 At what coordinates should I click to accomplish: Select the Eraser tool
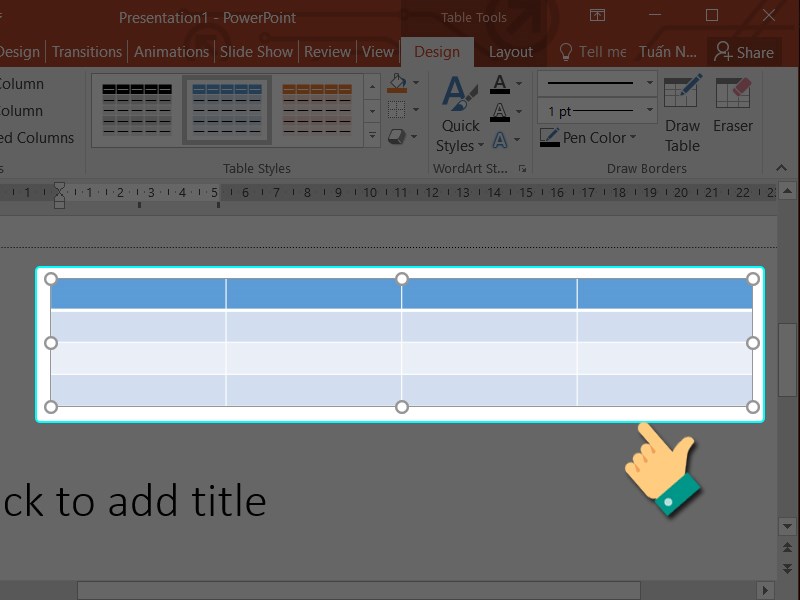coord(732,107)
